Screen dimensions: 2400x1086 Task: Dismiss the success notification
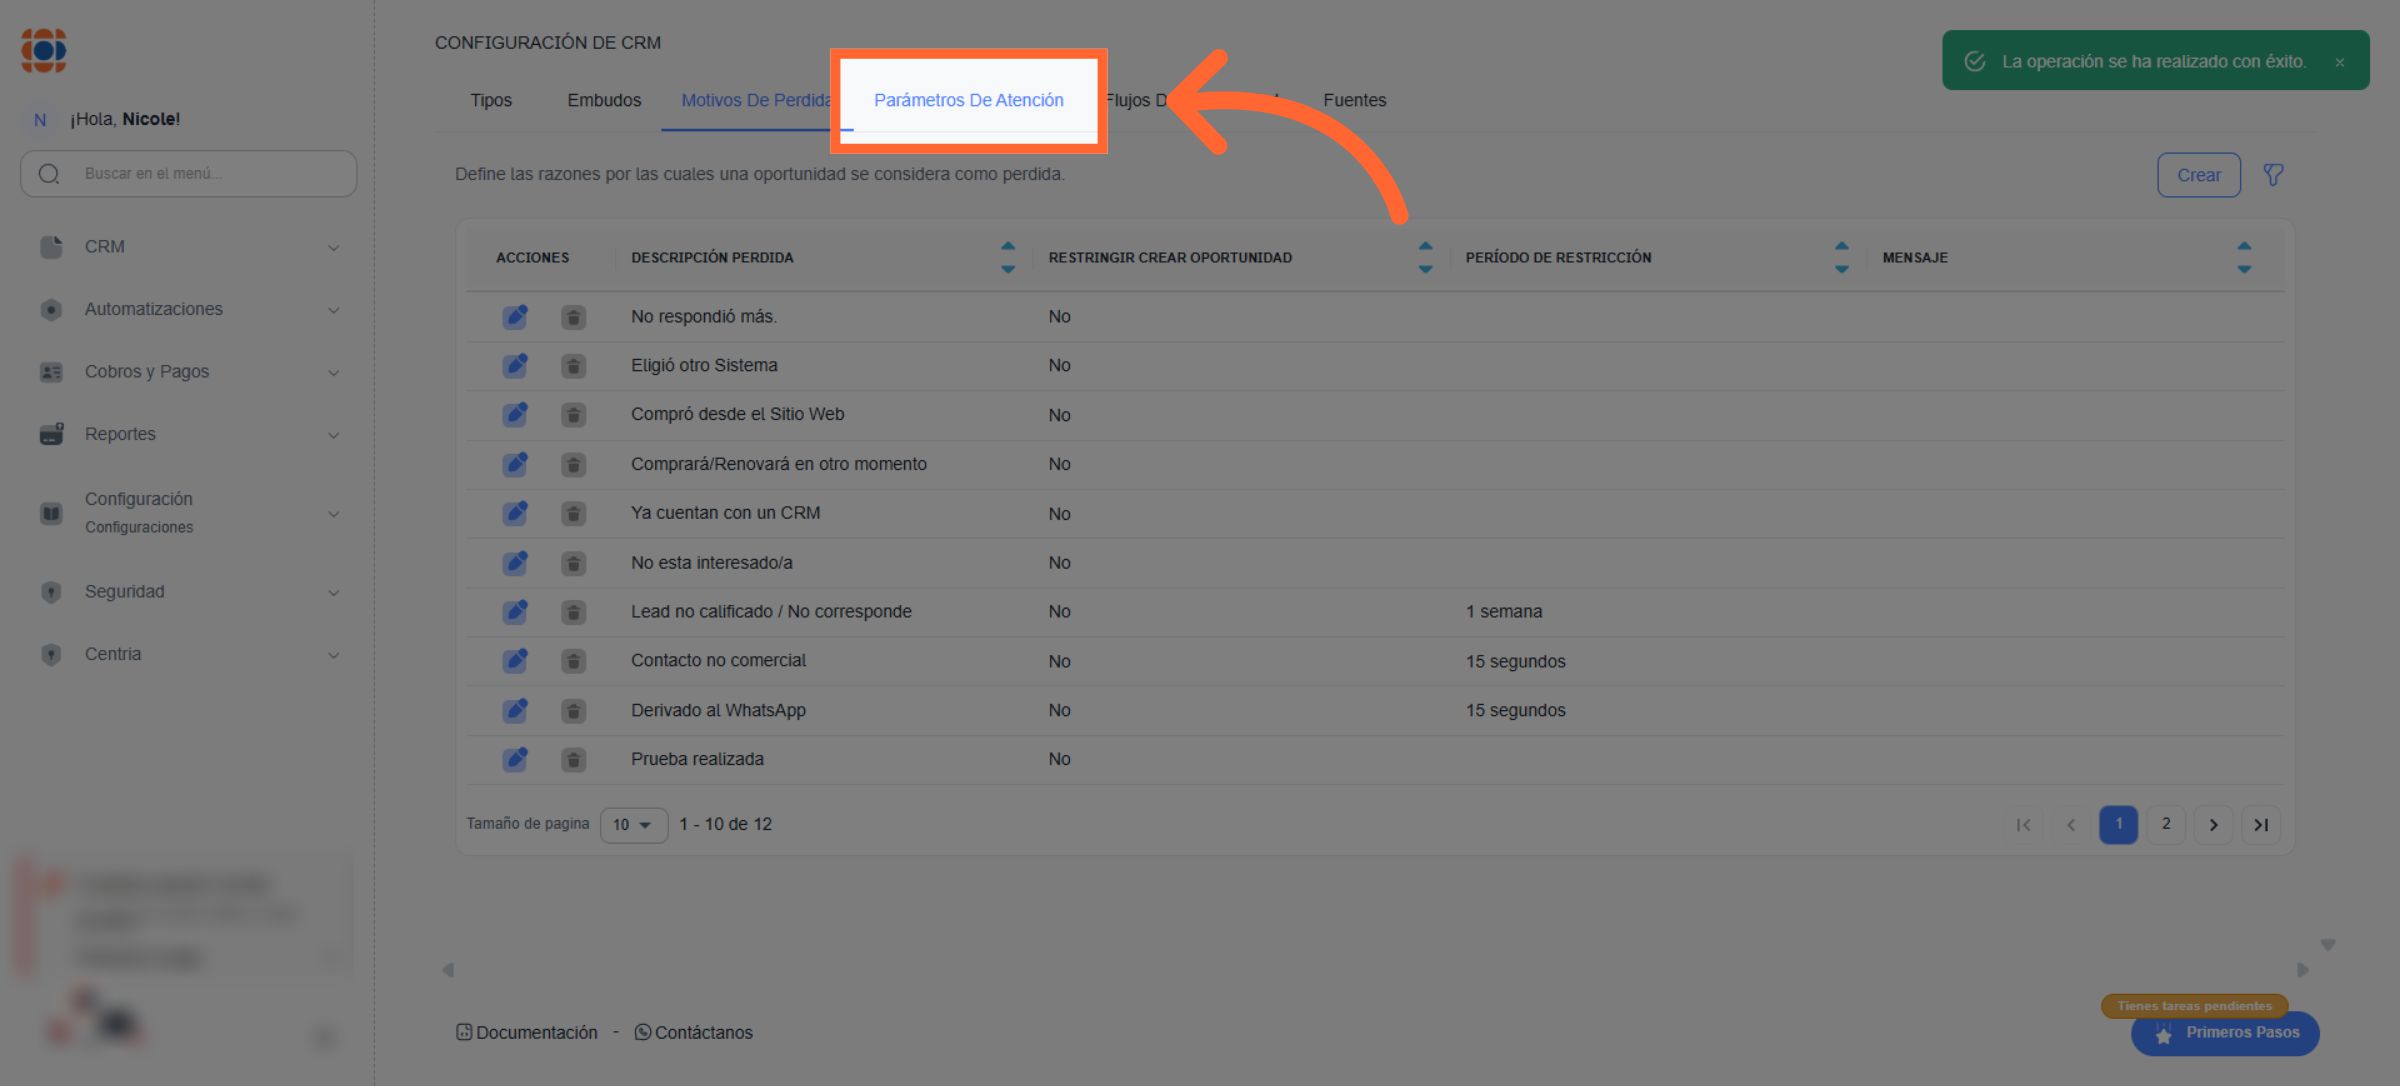tap(2339, 62)
